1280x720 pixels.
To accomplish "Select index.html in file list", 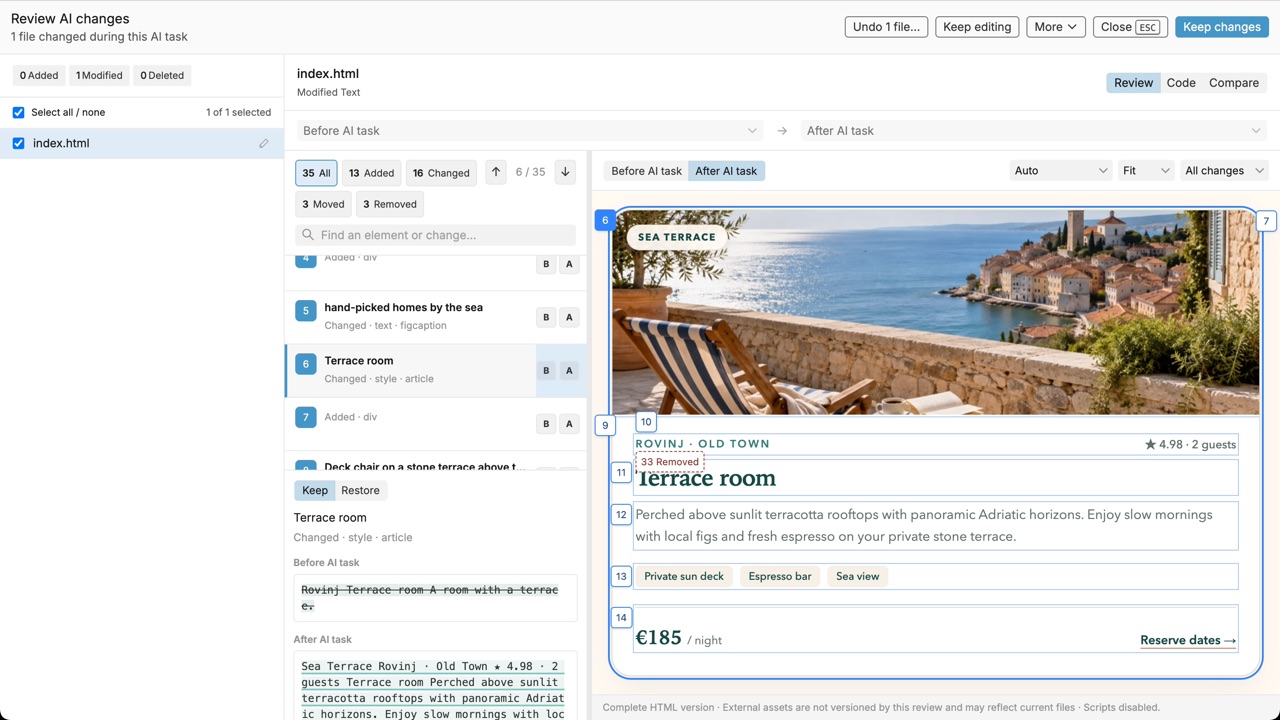I will (142, 143).
